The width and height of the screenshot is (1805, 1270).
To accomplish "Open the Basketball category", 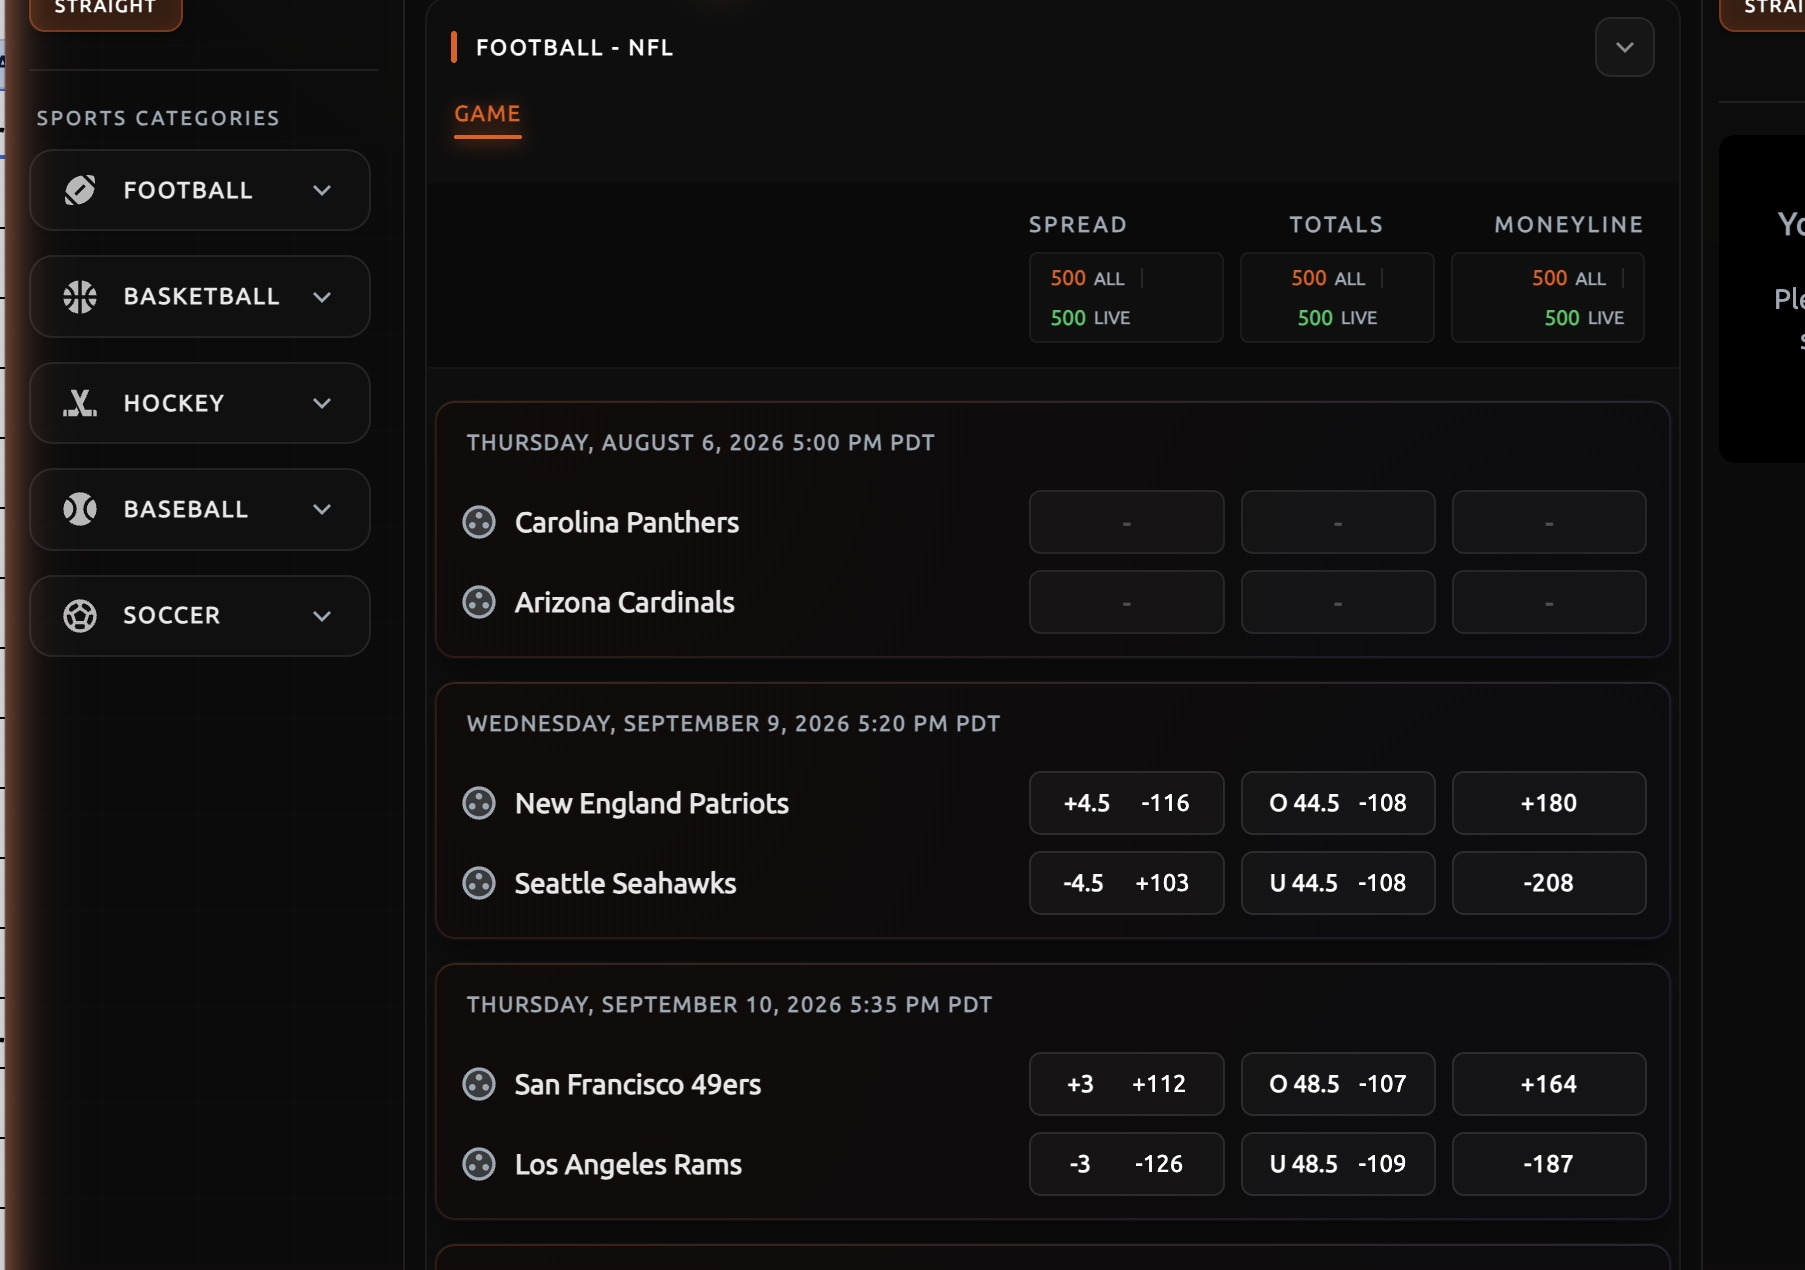I will tap(200, 297).
